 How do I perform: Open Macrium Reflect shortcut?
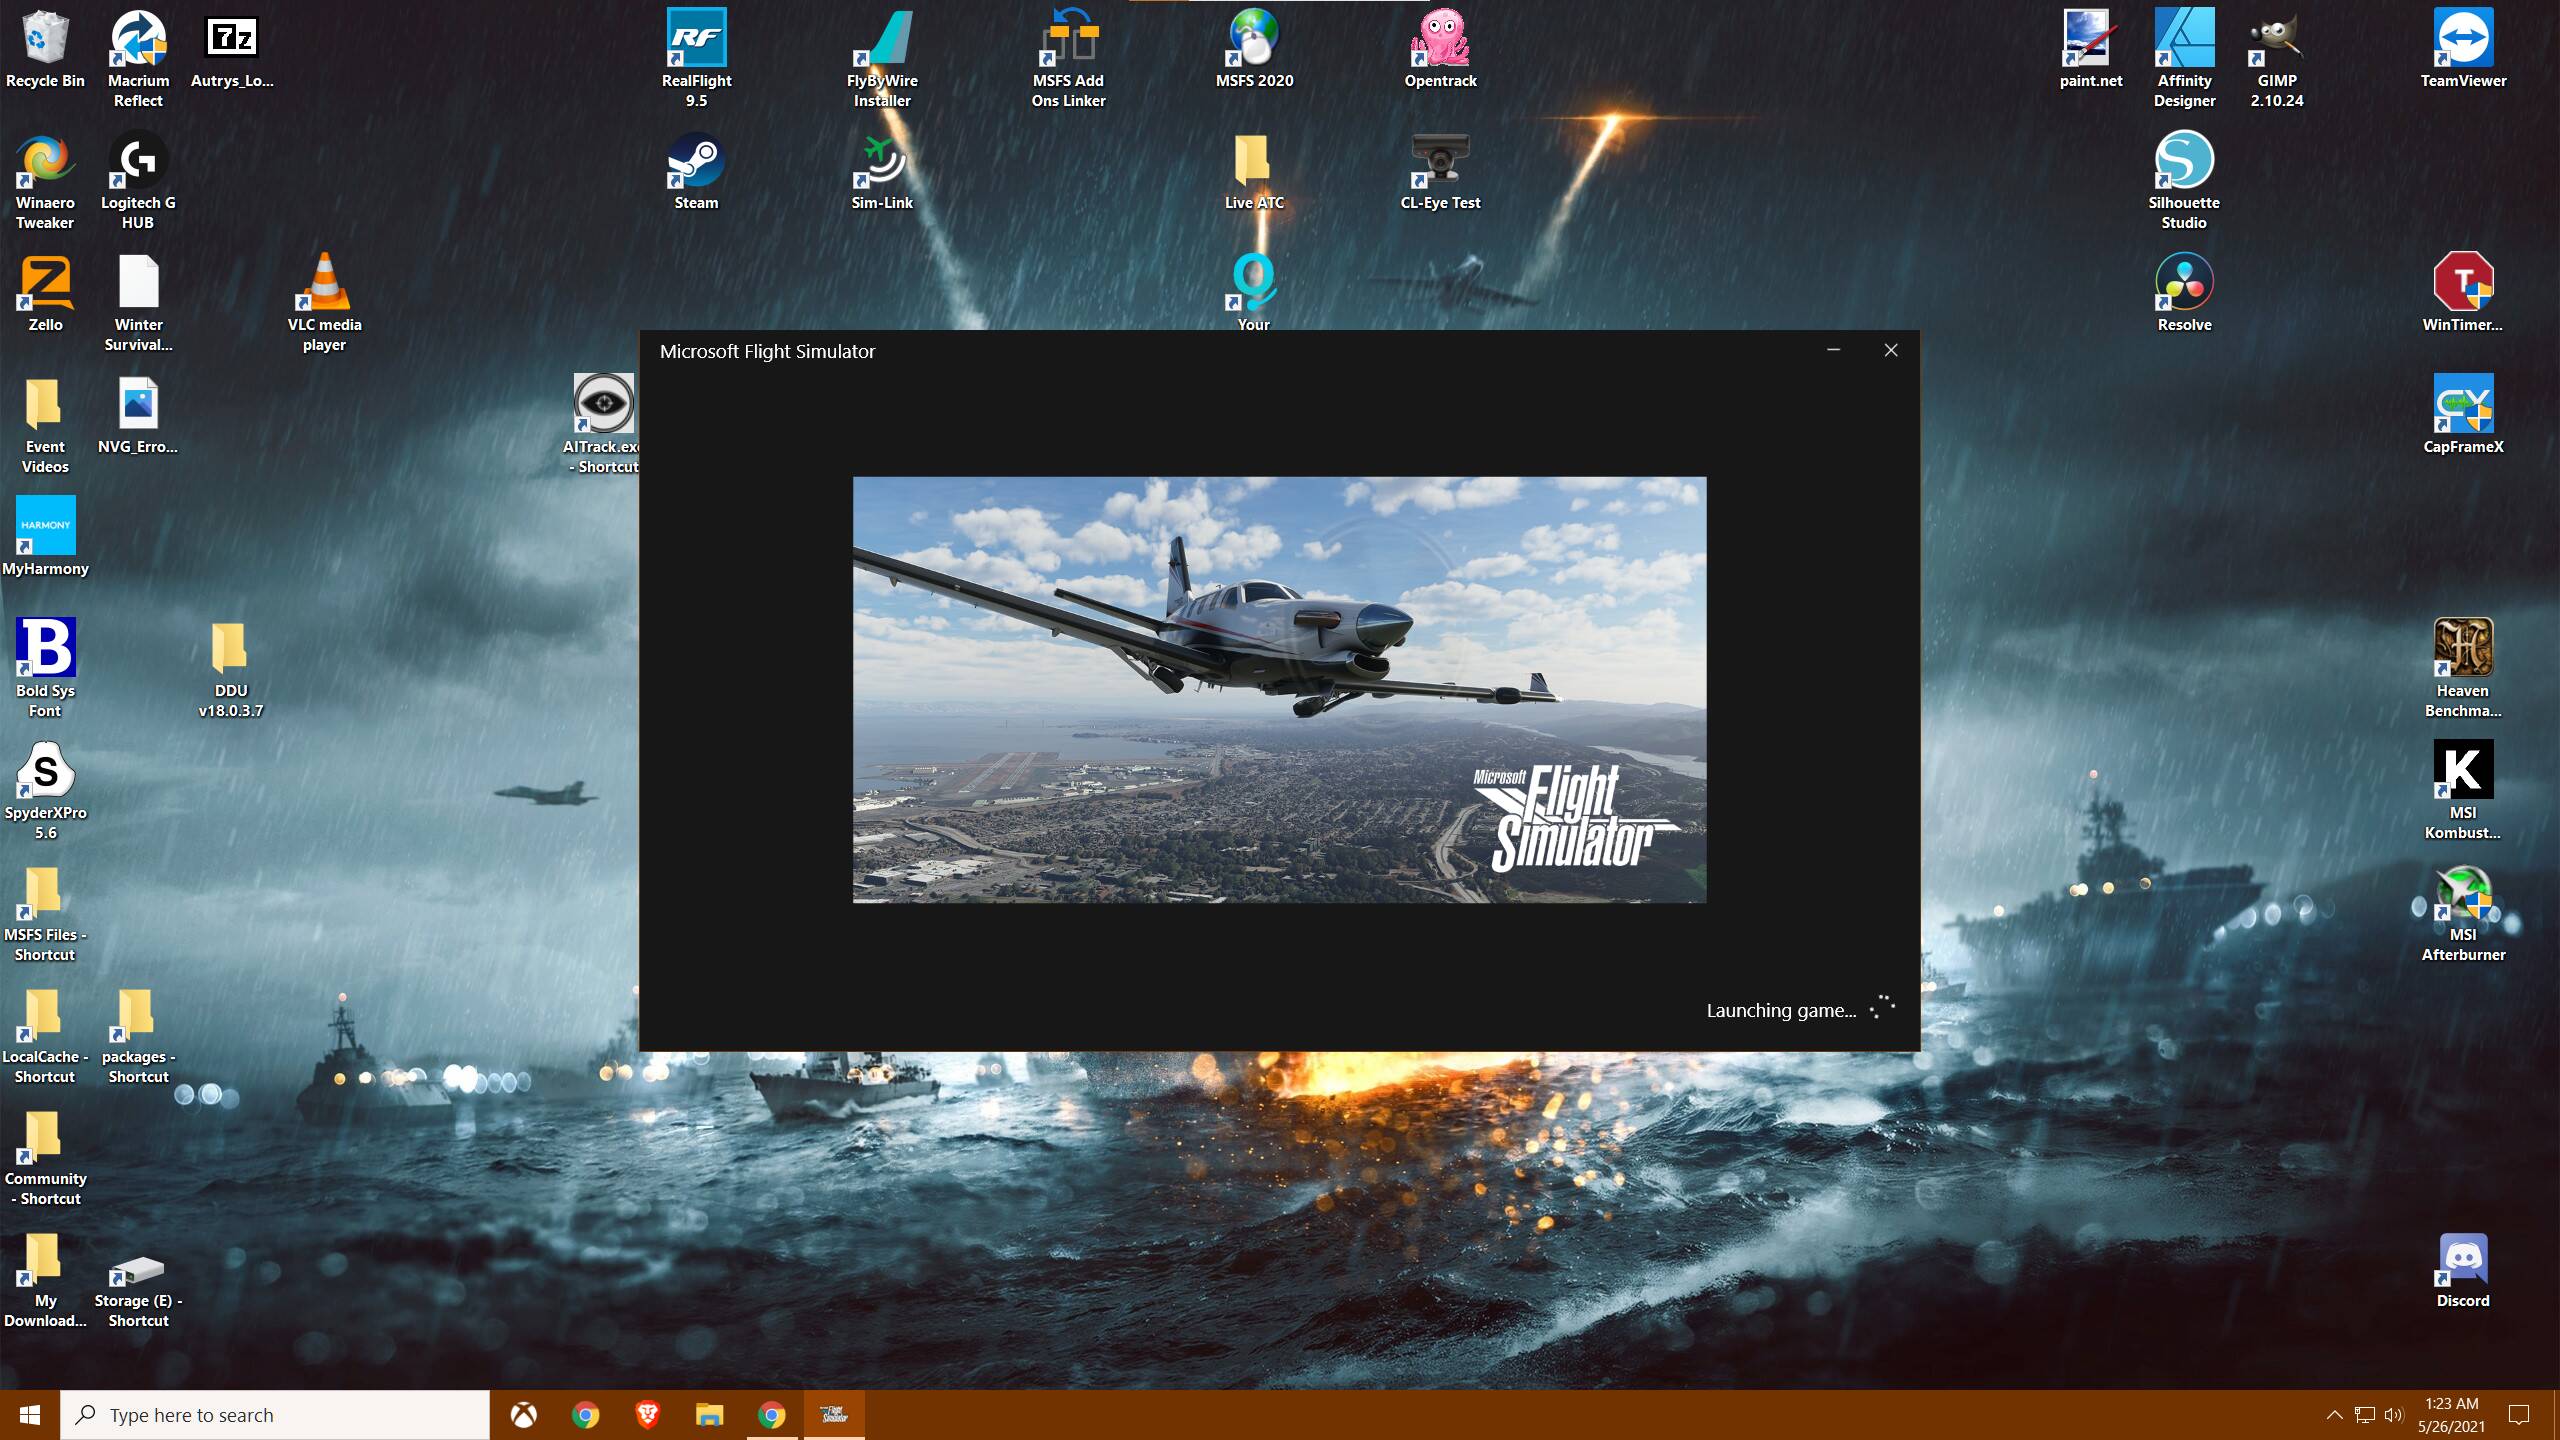point(138,58)
